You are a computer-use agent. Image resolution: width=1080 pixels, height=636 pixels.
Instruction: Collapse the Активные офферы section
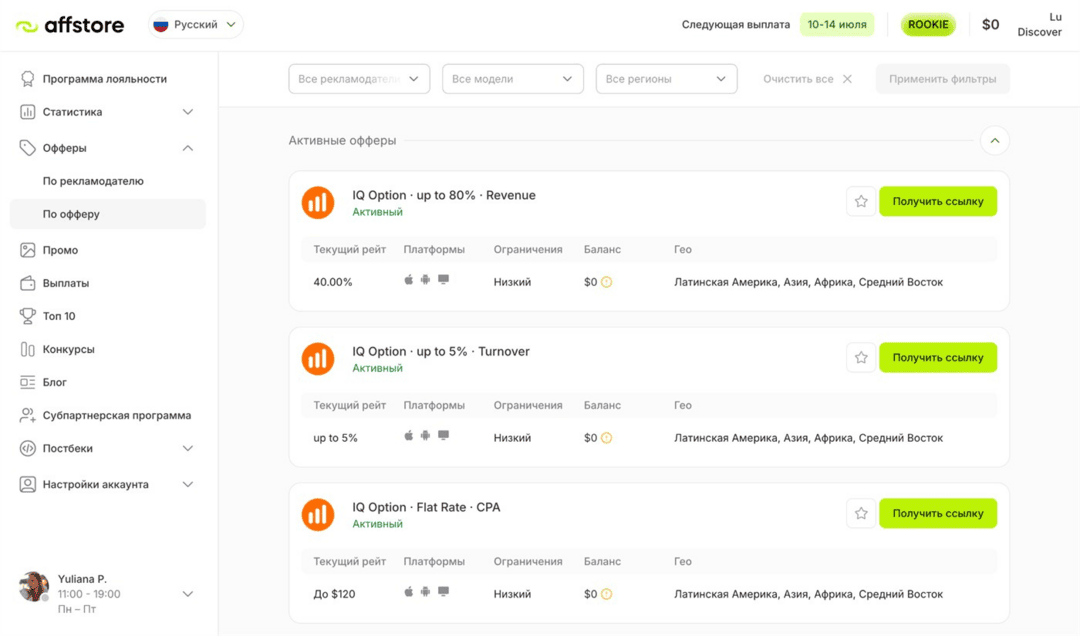tap(995, 141)
